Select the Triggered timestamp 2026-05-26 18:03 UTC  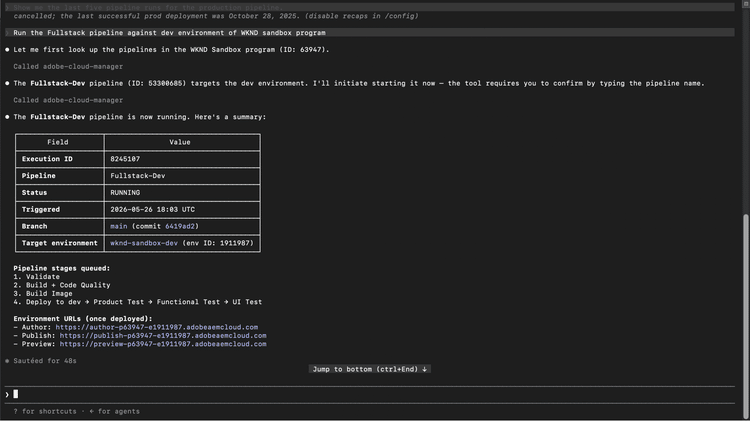pos(153,210)
